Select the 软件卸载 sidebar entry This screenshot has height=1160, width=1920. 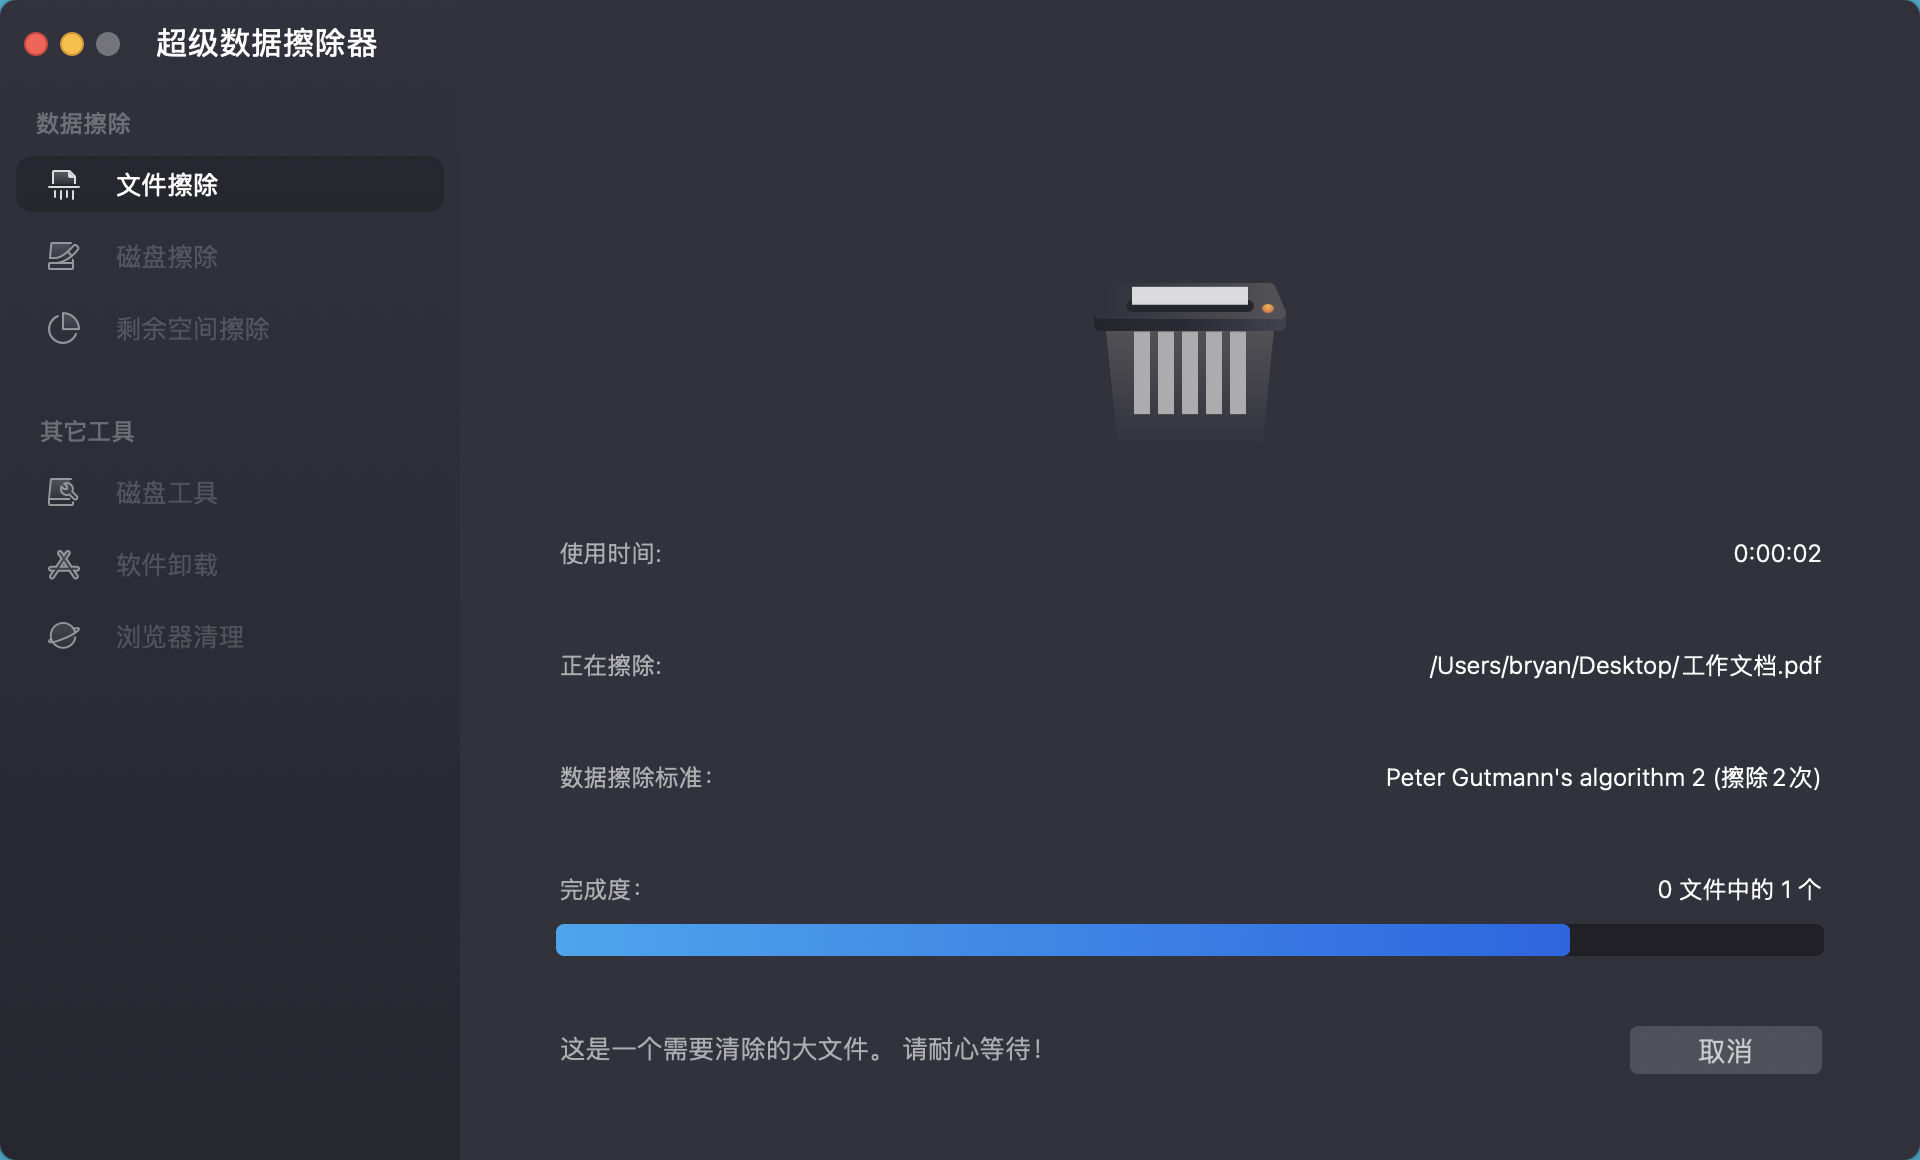pyautogui.click(x=165, y=565)
